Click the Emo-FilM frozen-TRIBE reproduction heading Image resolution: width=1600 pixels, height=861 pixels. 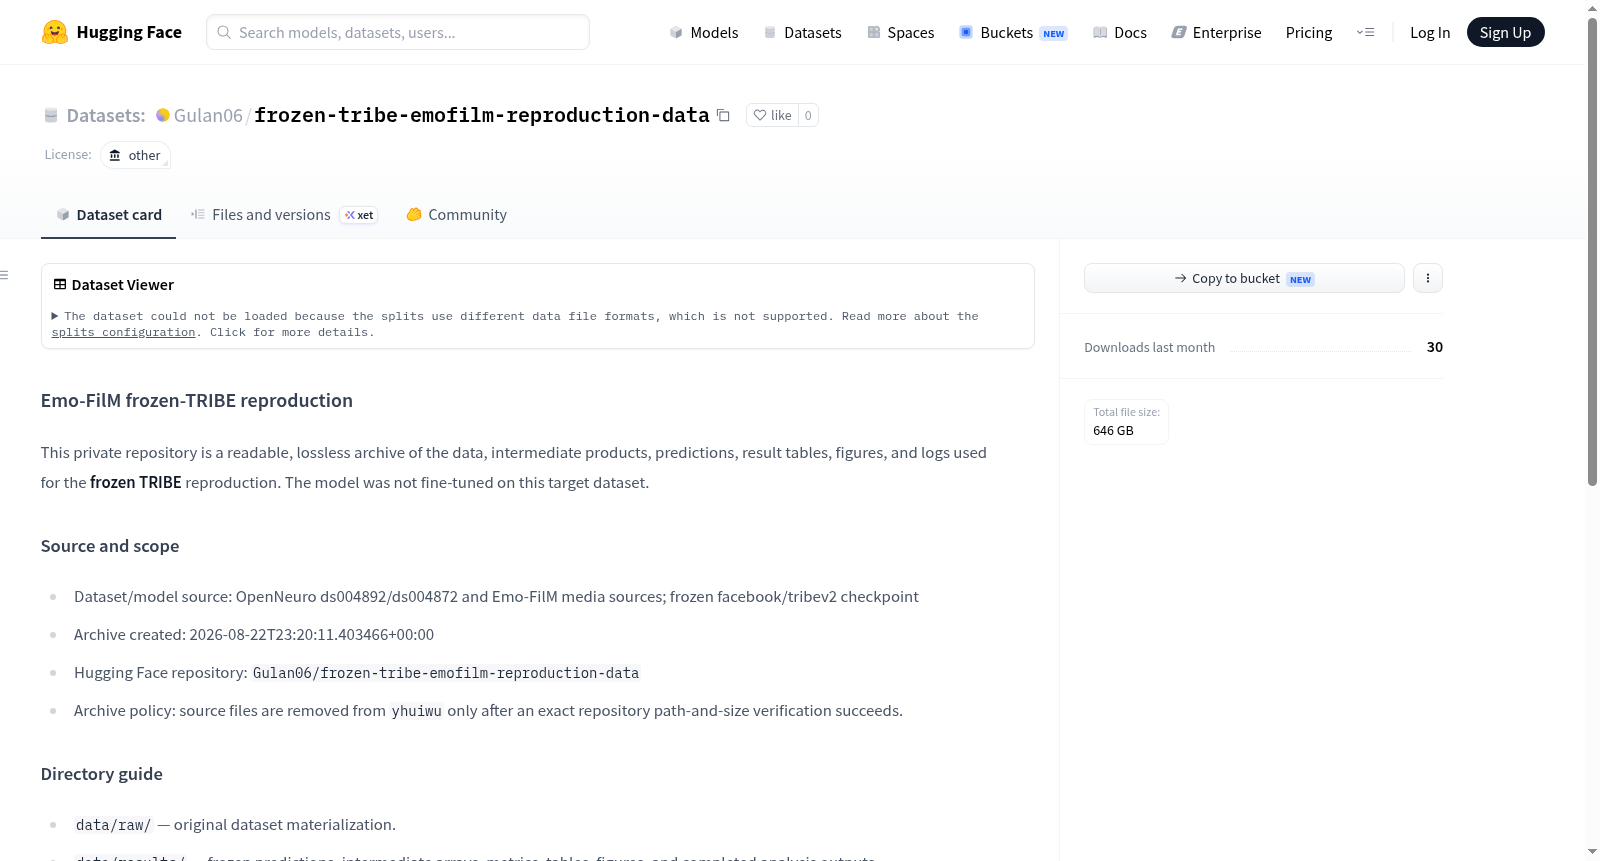[197, 400]
